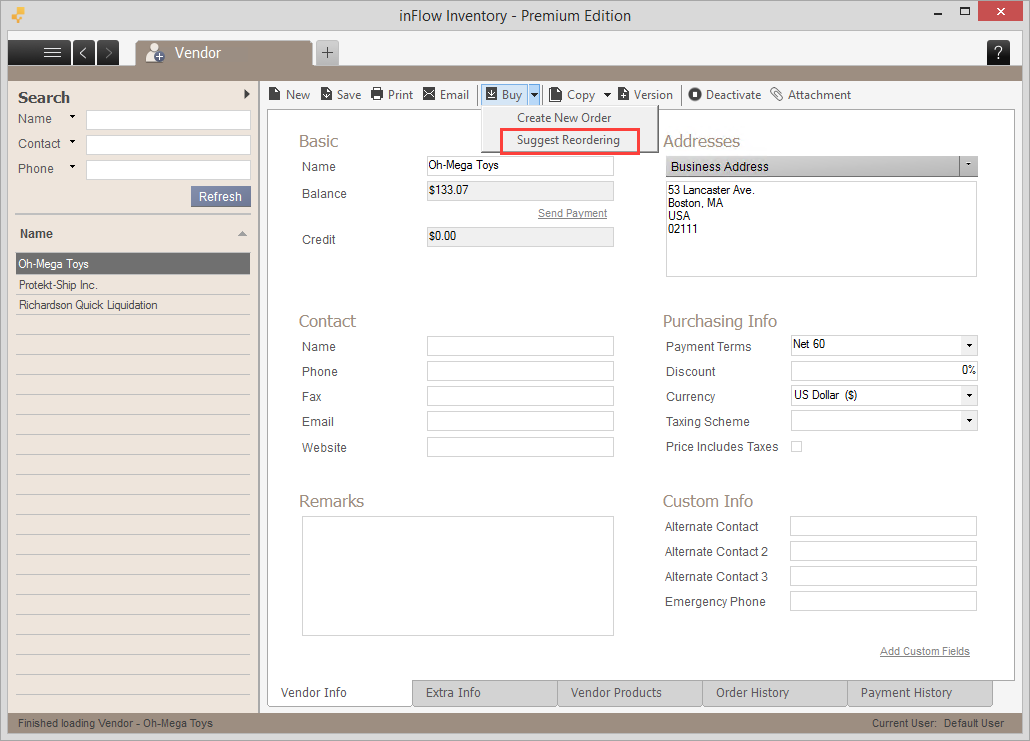Click the Alternate Contact 3 field
The width and height of the screenshot is (1030, 741).
[884, 576]
